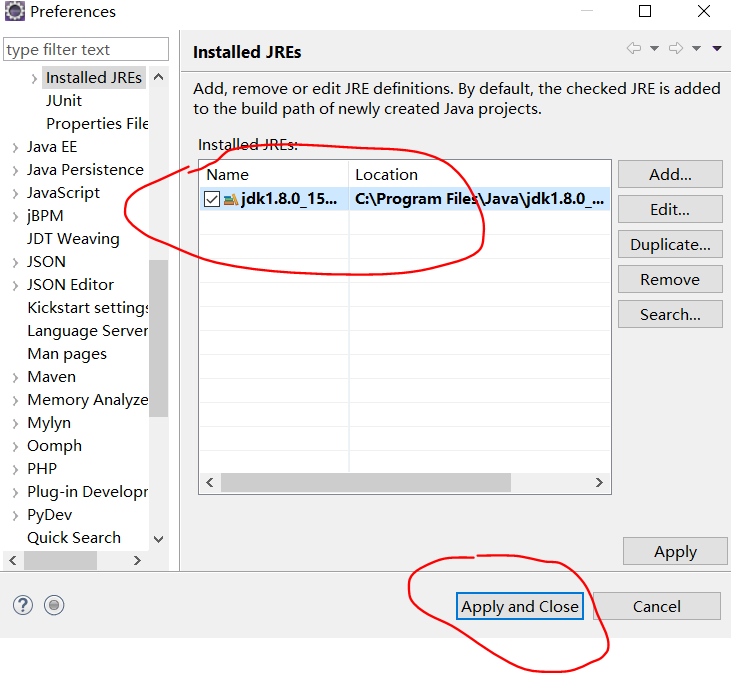Image resolution: width=731 pixels, height=673 pixels.
Task: Select JSON Editor in the tree
Action: (70, 284)
